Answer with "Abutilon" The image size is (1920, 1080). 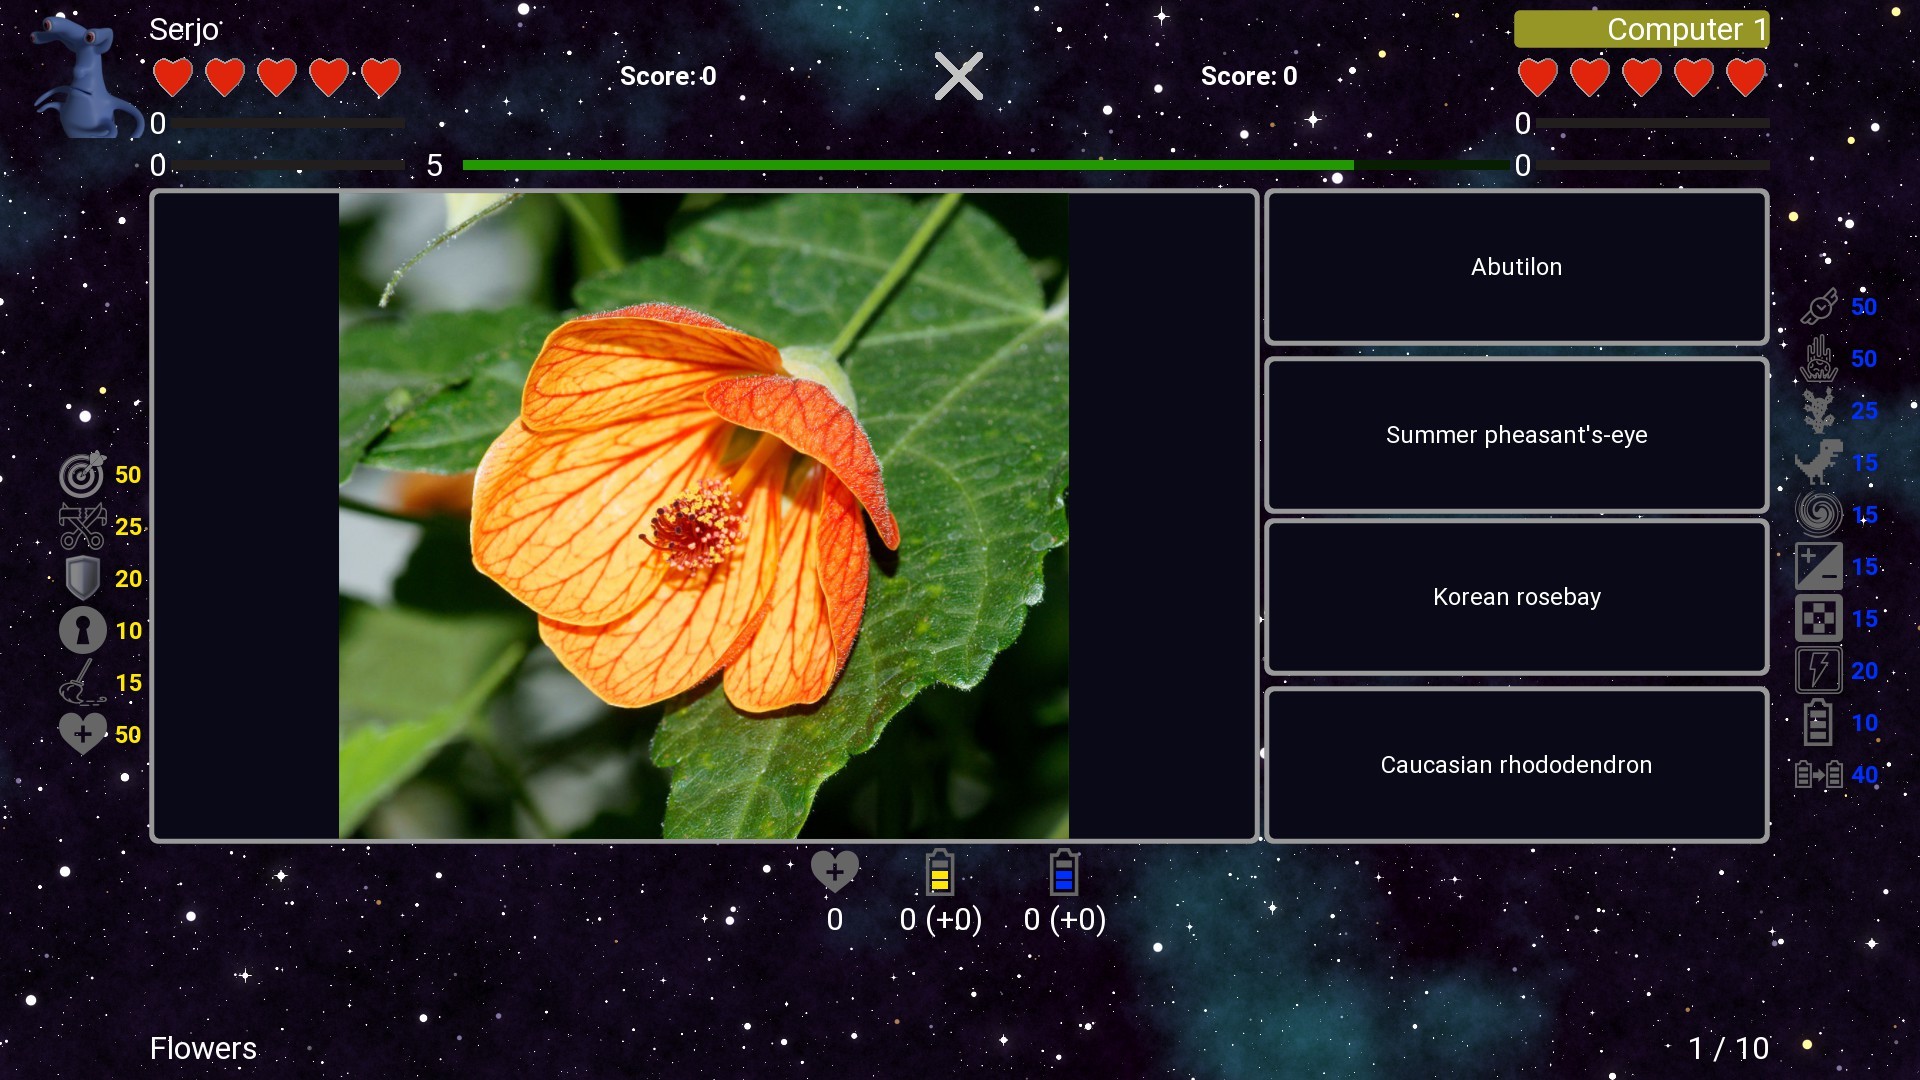pos(1516,266)
